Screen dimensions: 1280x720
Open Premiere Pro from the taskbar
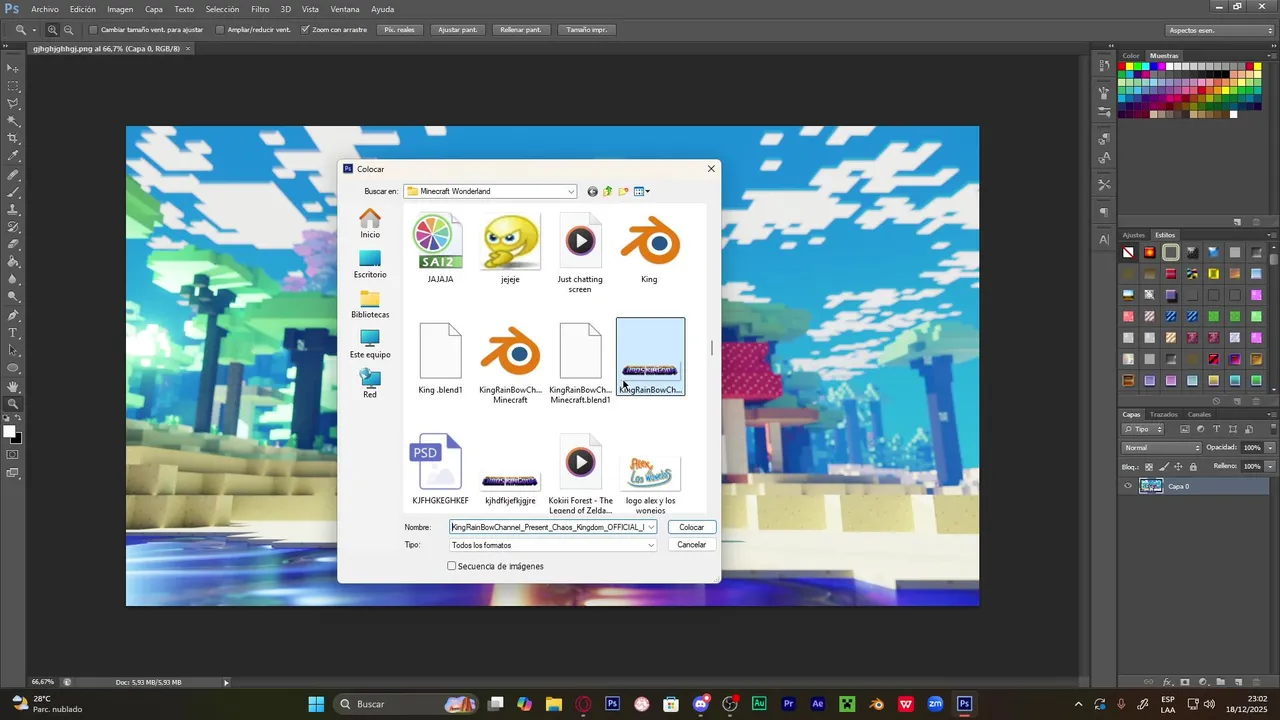pos(789,704)
